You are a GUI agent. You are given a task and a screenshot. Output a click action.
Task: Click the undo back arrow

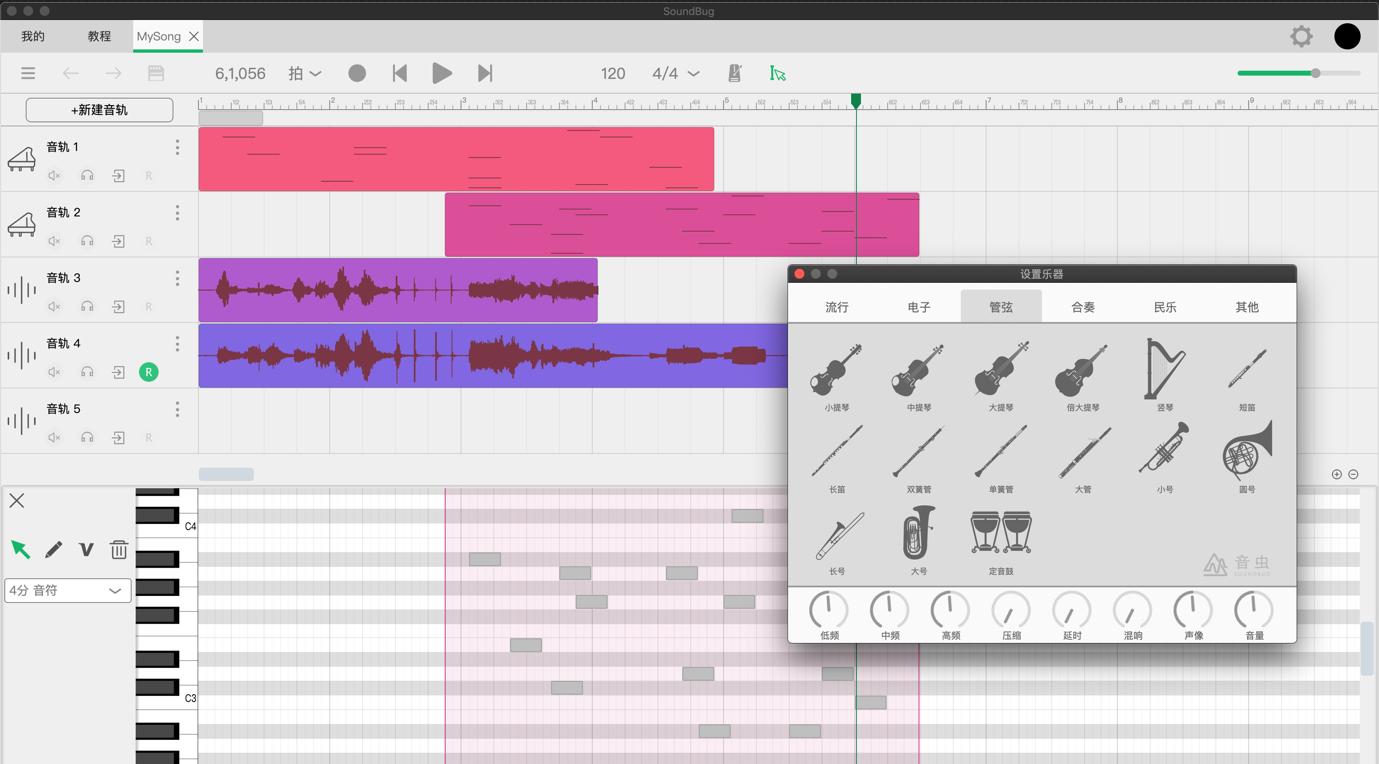pyautogui.click(x=70, y=73)
